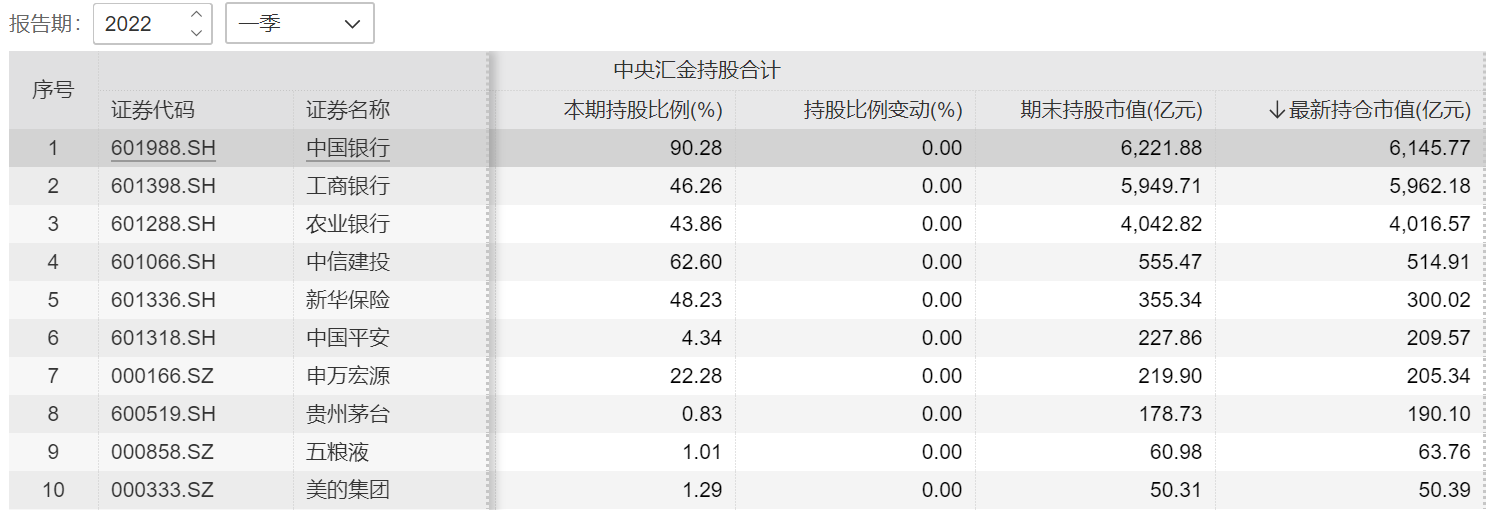Click the 序号 column header
The width and height of the screenshot is (1486, 510).
point(53,90)
